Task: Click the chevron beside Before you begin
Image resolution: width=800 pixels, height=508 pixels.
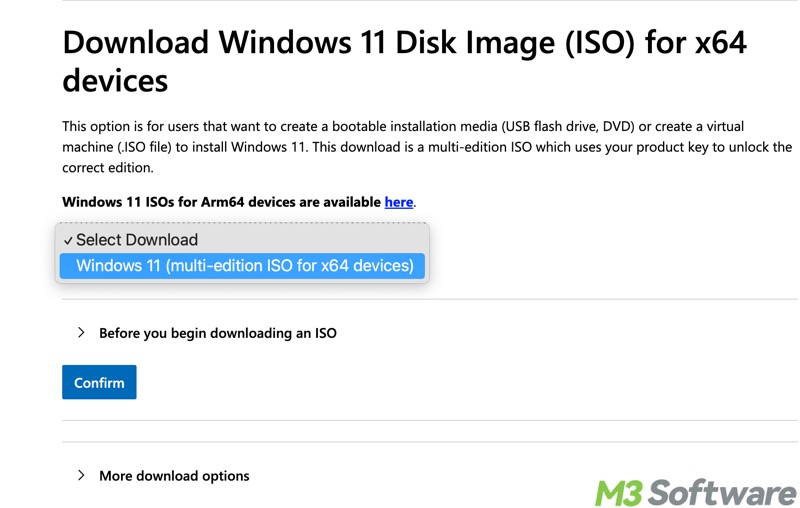Action: [x=81, y=332]
